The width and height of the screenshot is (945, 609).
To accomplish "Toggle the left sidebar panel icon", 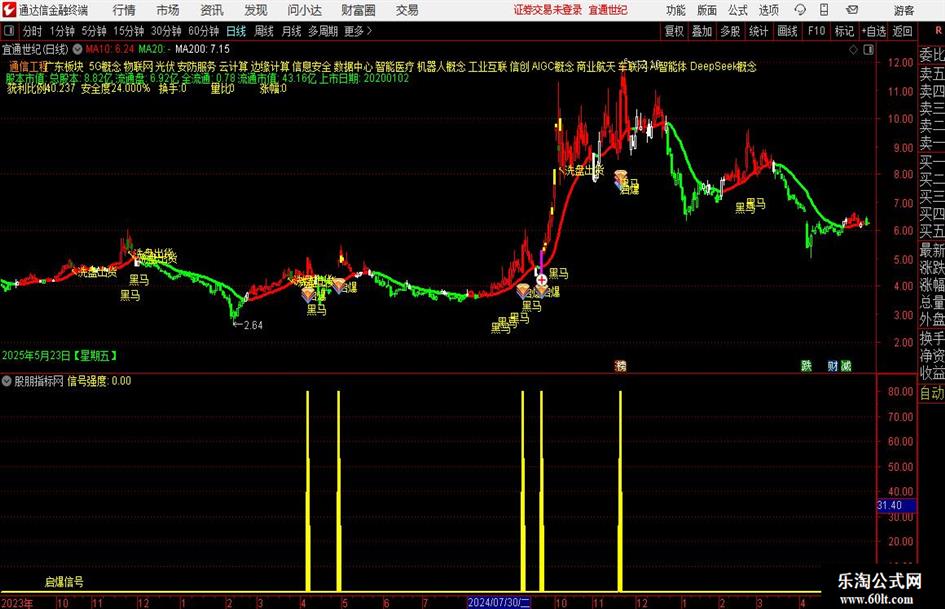I will click(9, 31).
